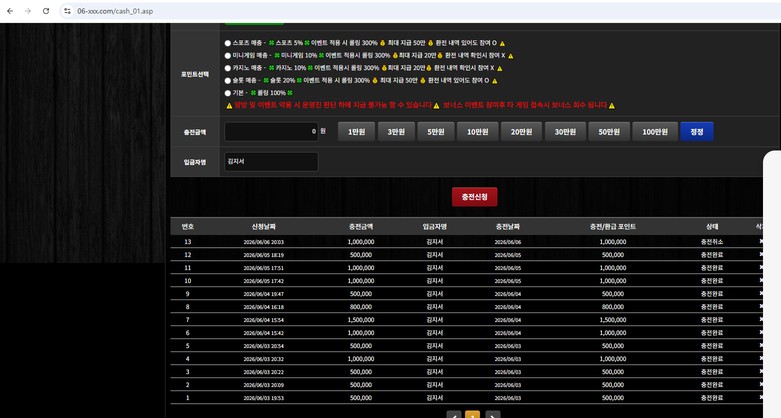Viewport: 781px width, 418px height.
Task: Select the 미니게임 매충 bonus radio option
Action: click(x=228, y=56)
